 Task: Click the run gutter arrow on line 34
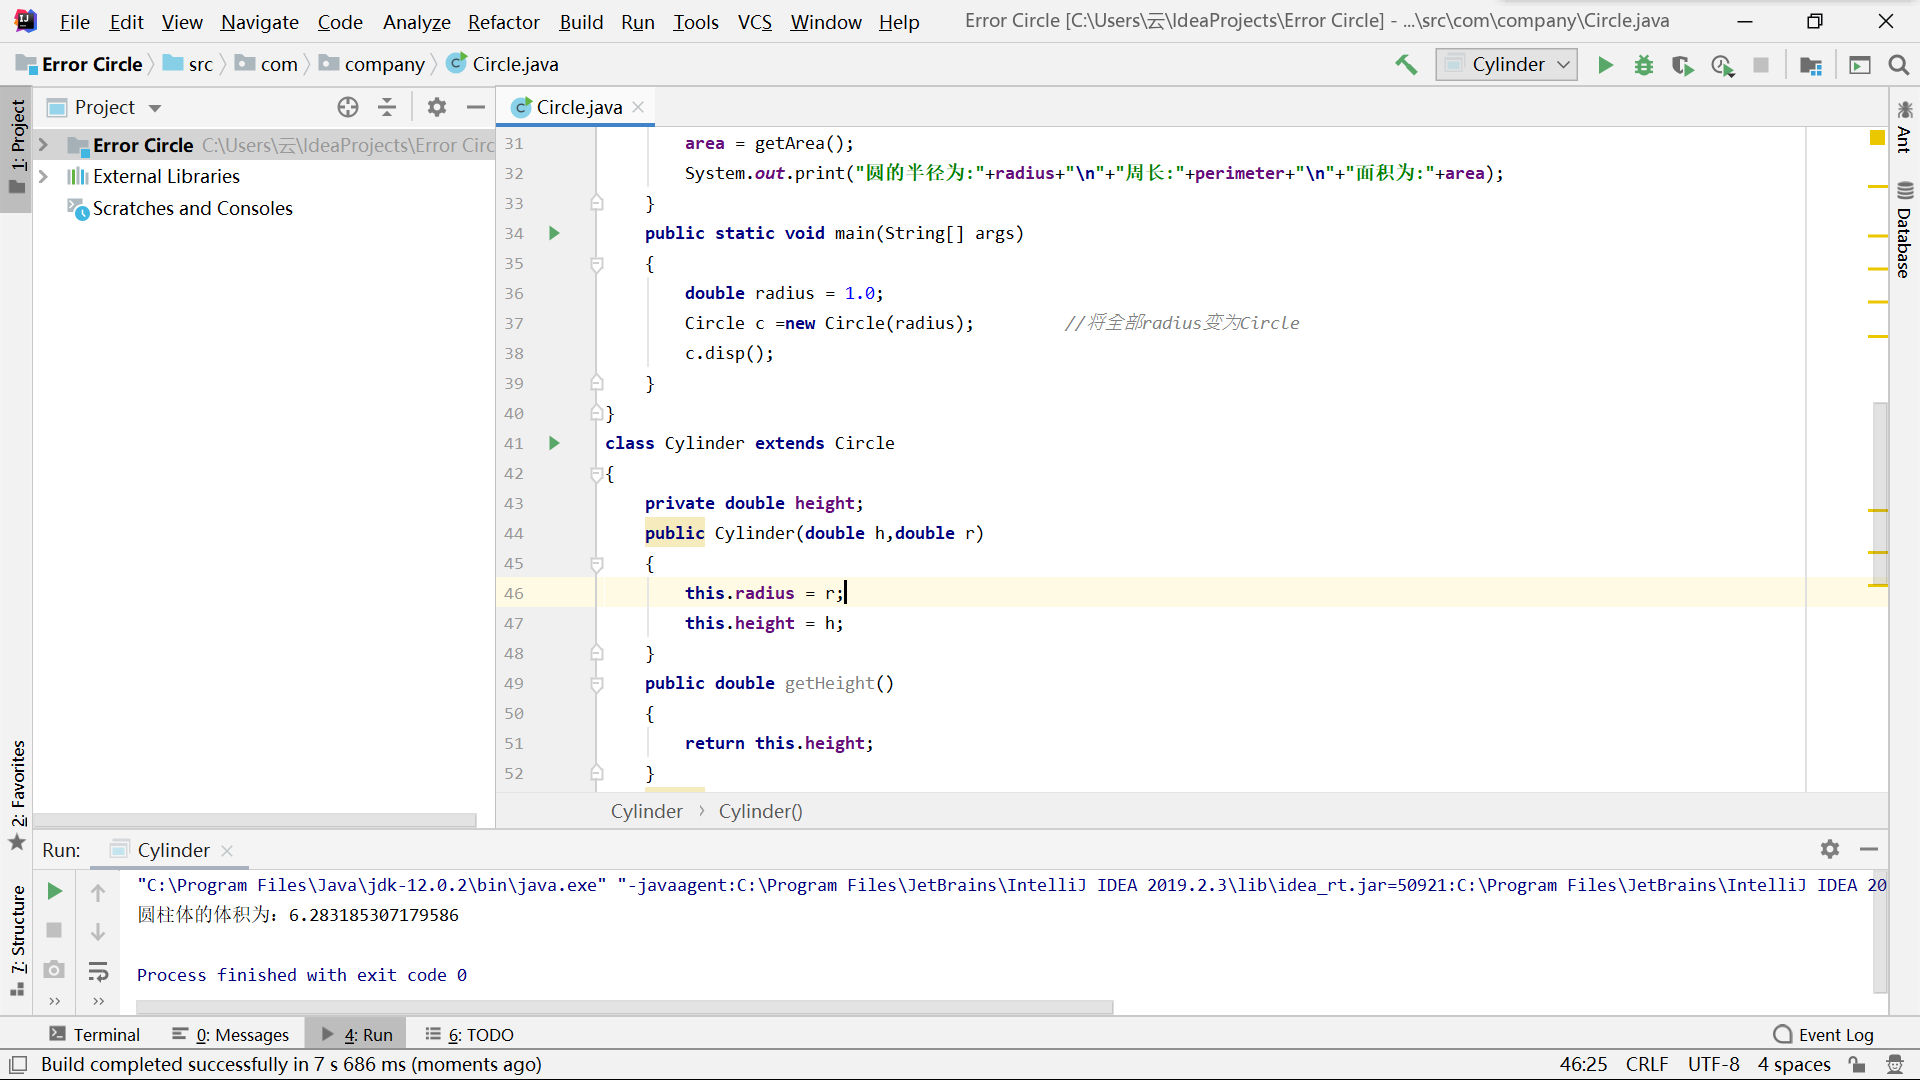click(554, 233)
